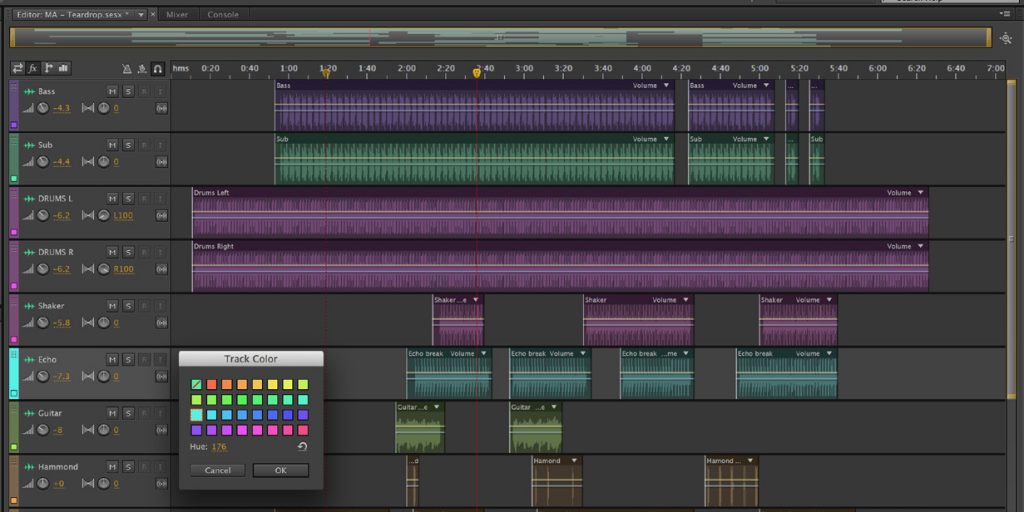Viewport: 1024px width, 512px height.
Task: Switch to the Console tab
Action: coord(222,15)
